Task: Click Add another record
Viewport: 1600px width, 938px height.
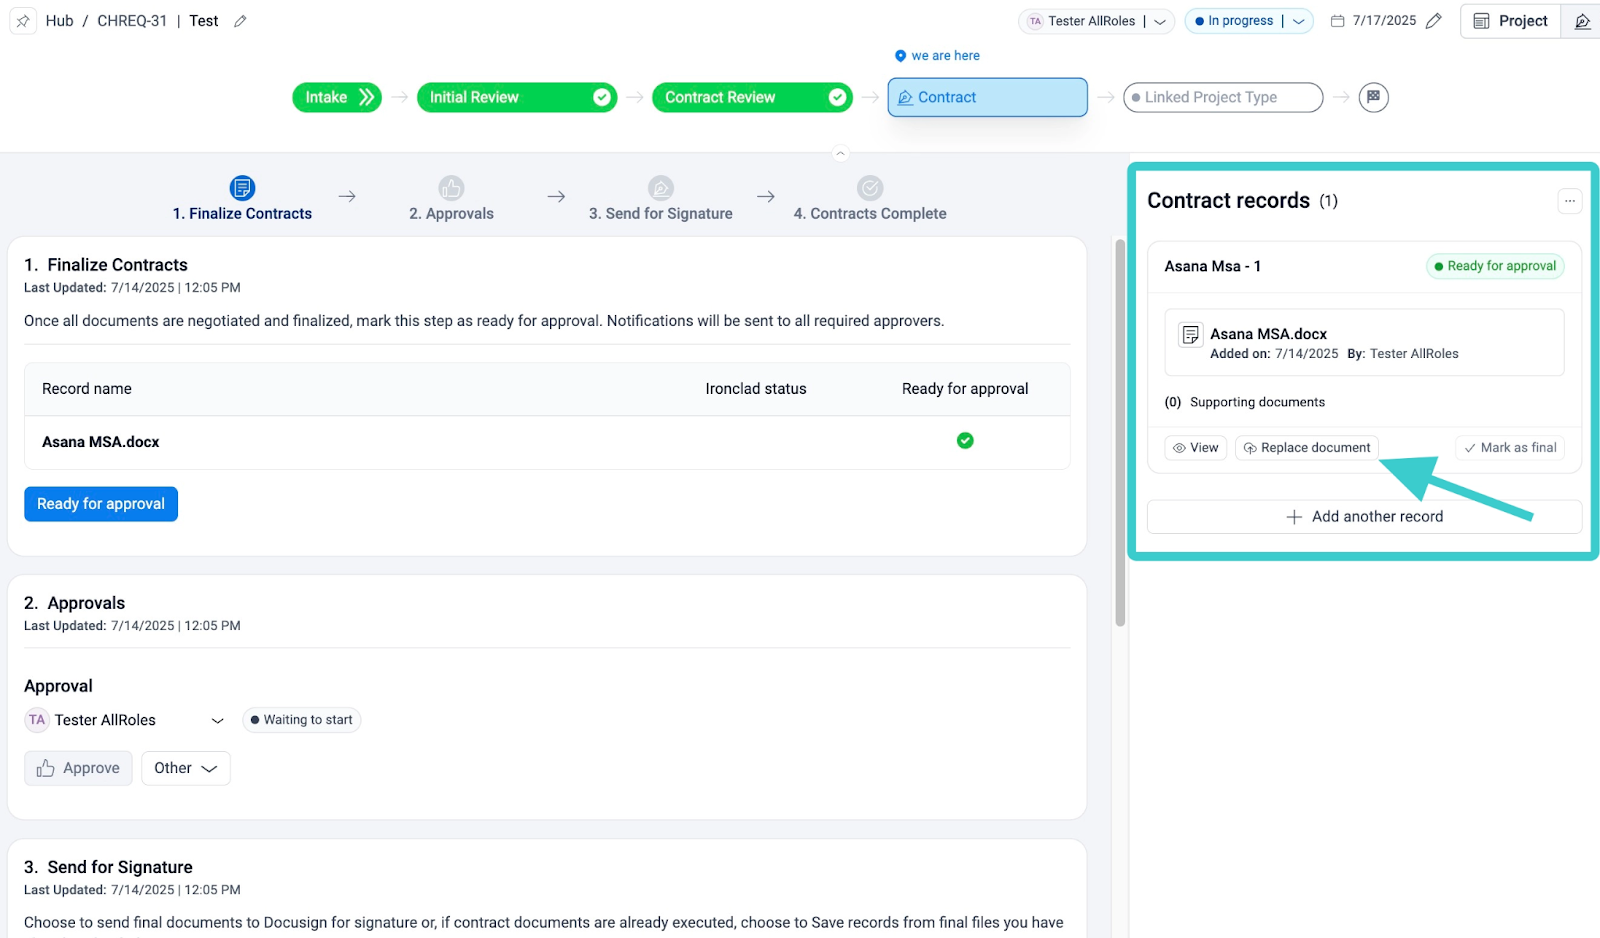Action: [1364, 517]
